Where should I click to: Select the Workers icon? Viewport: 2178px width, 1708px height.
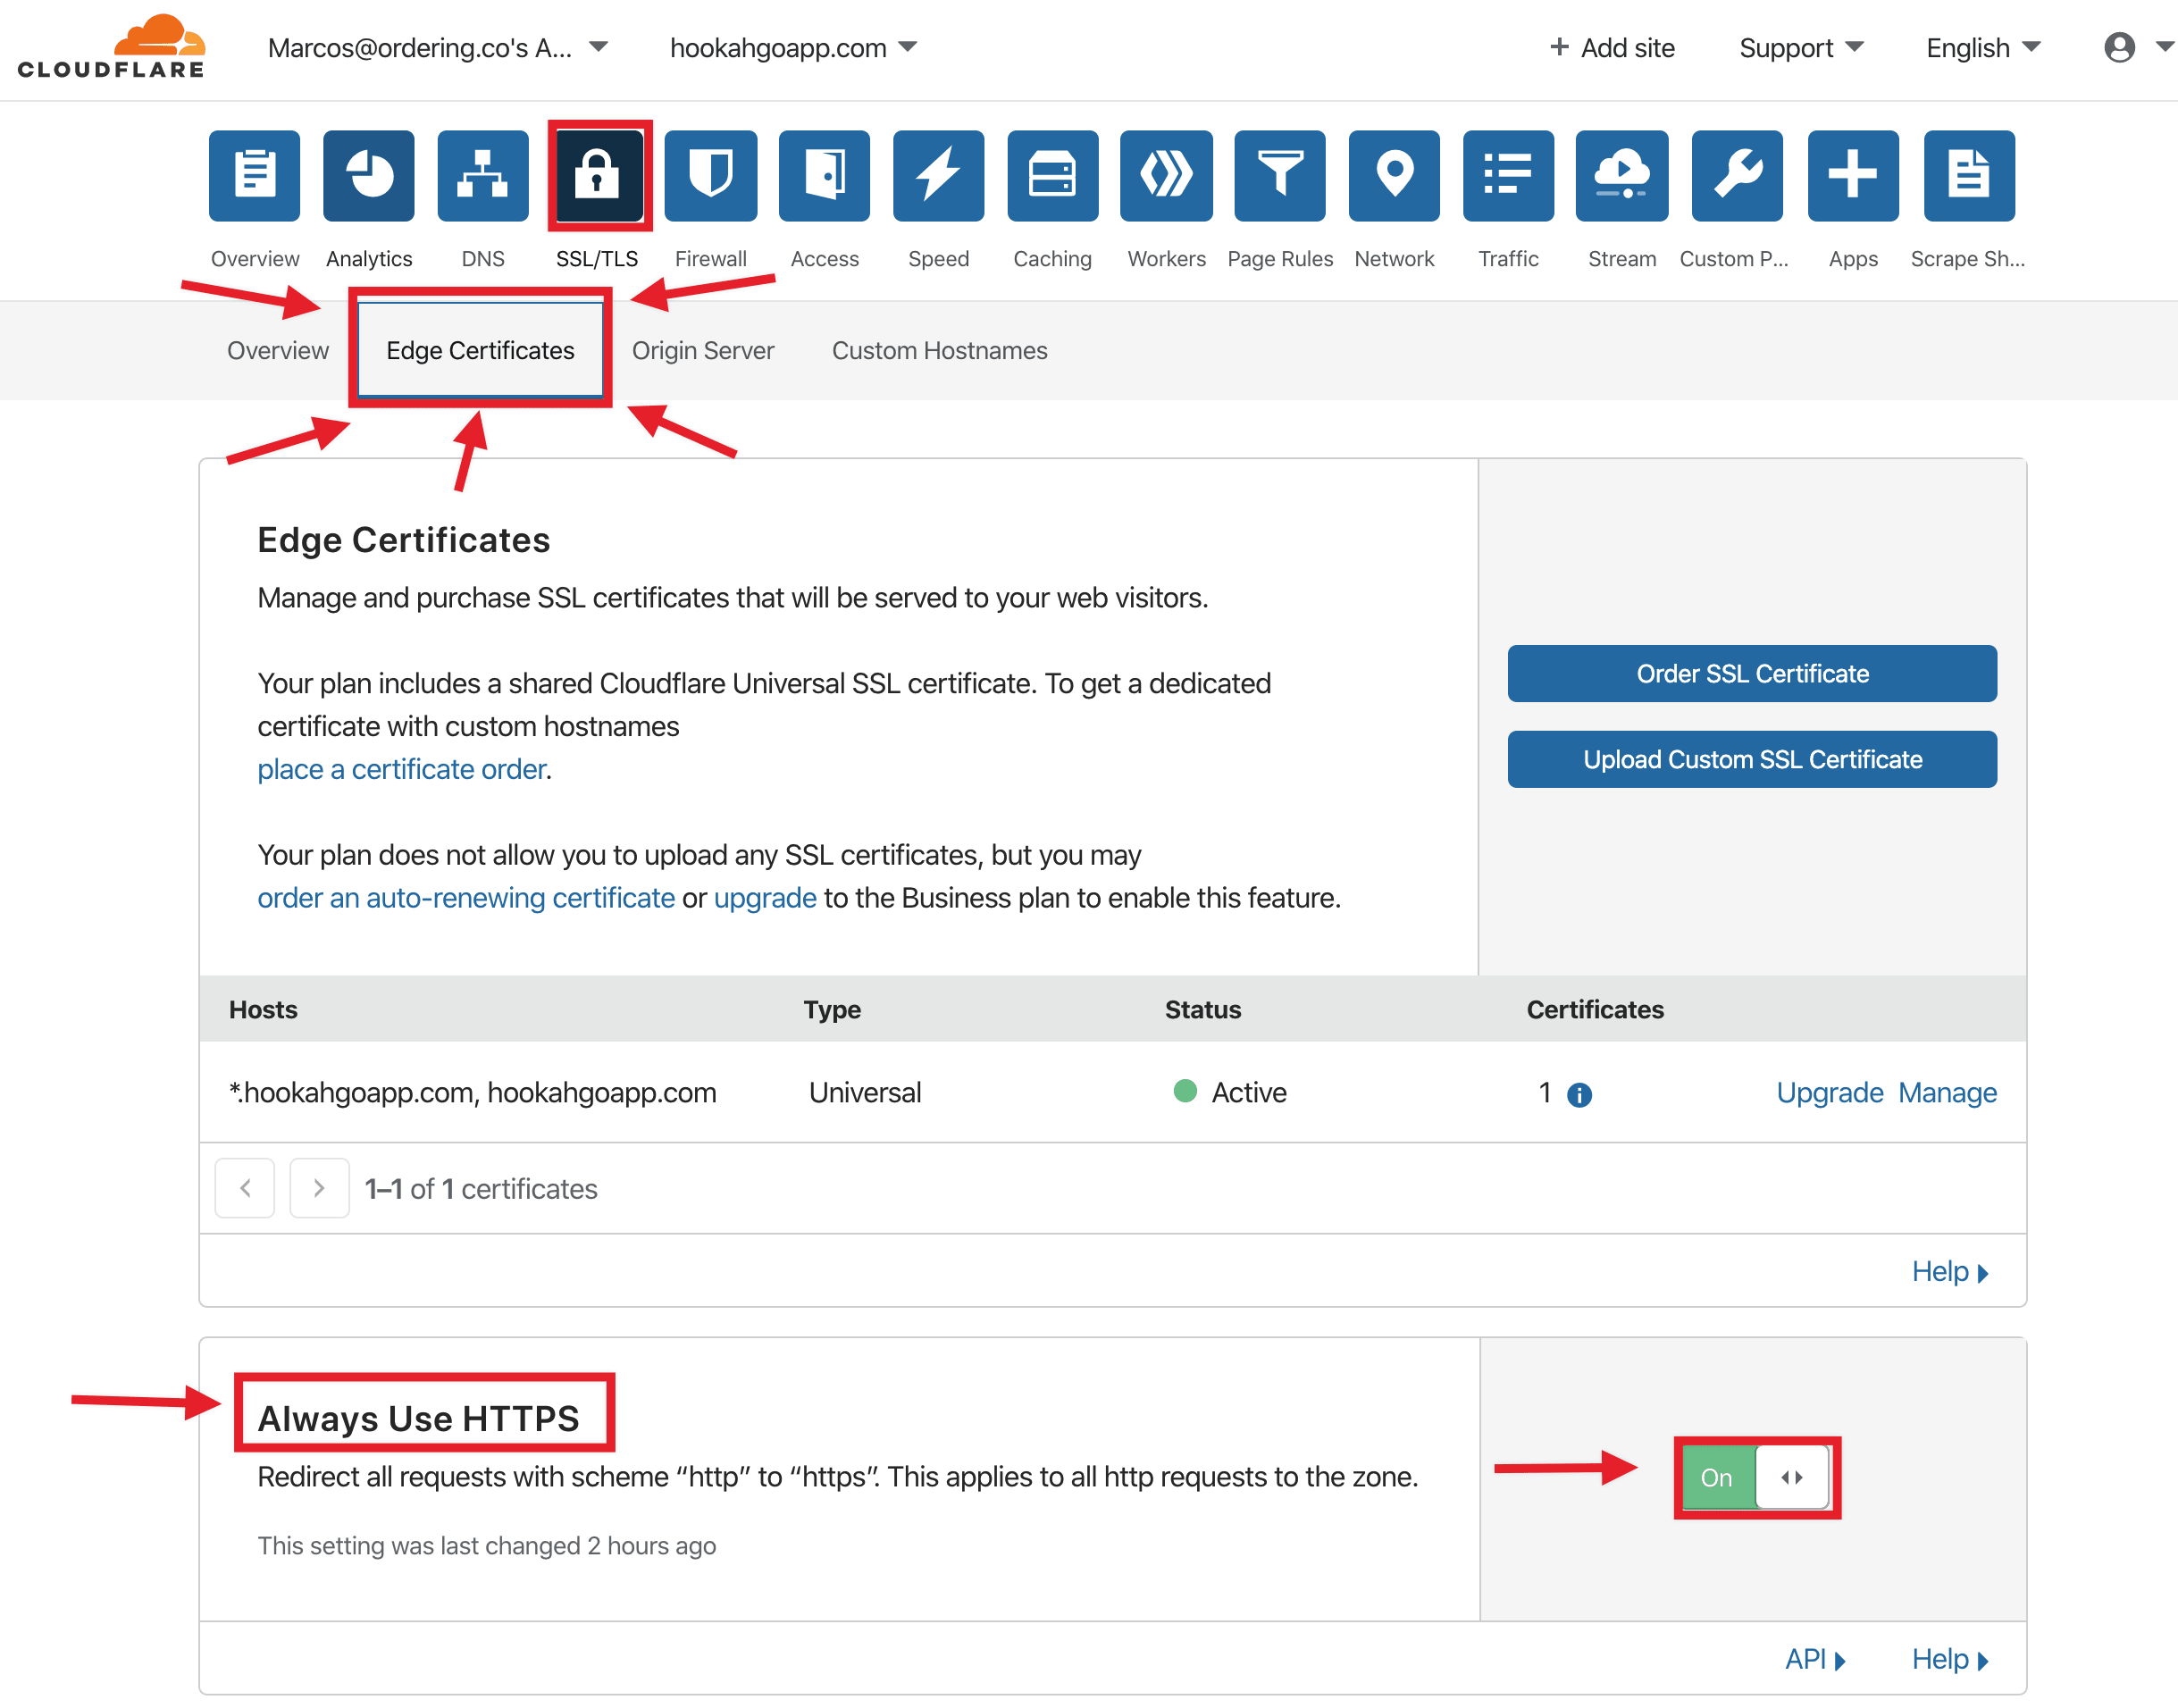pos(1166,176)
